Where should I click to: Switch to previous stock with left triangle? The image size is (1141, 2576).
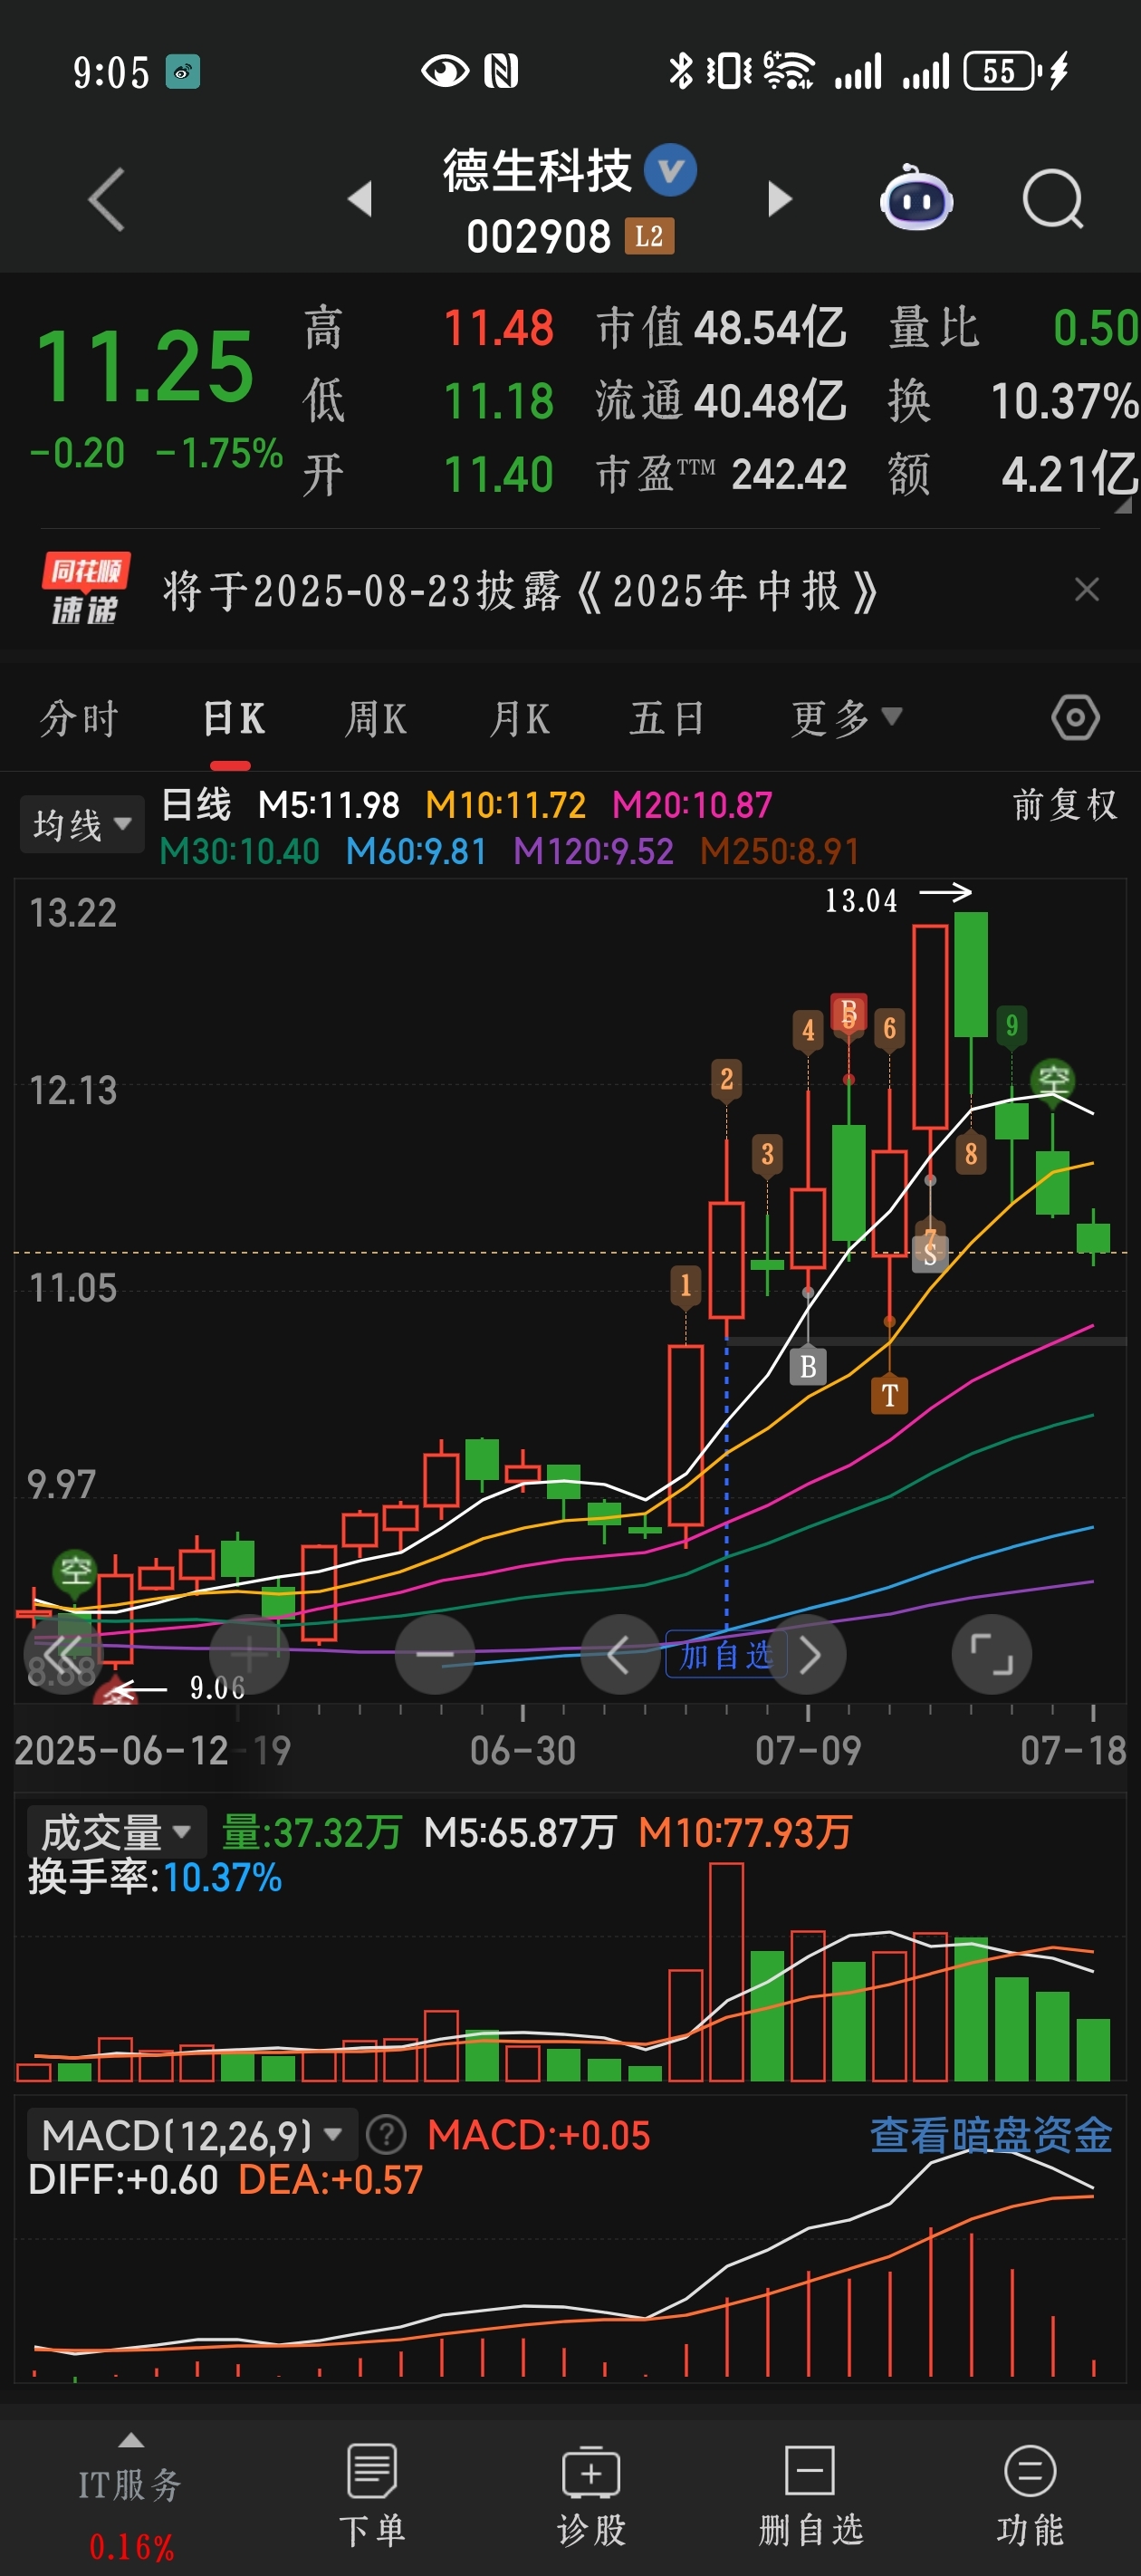coord(360,199)
